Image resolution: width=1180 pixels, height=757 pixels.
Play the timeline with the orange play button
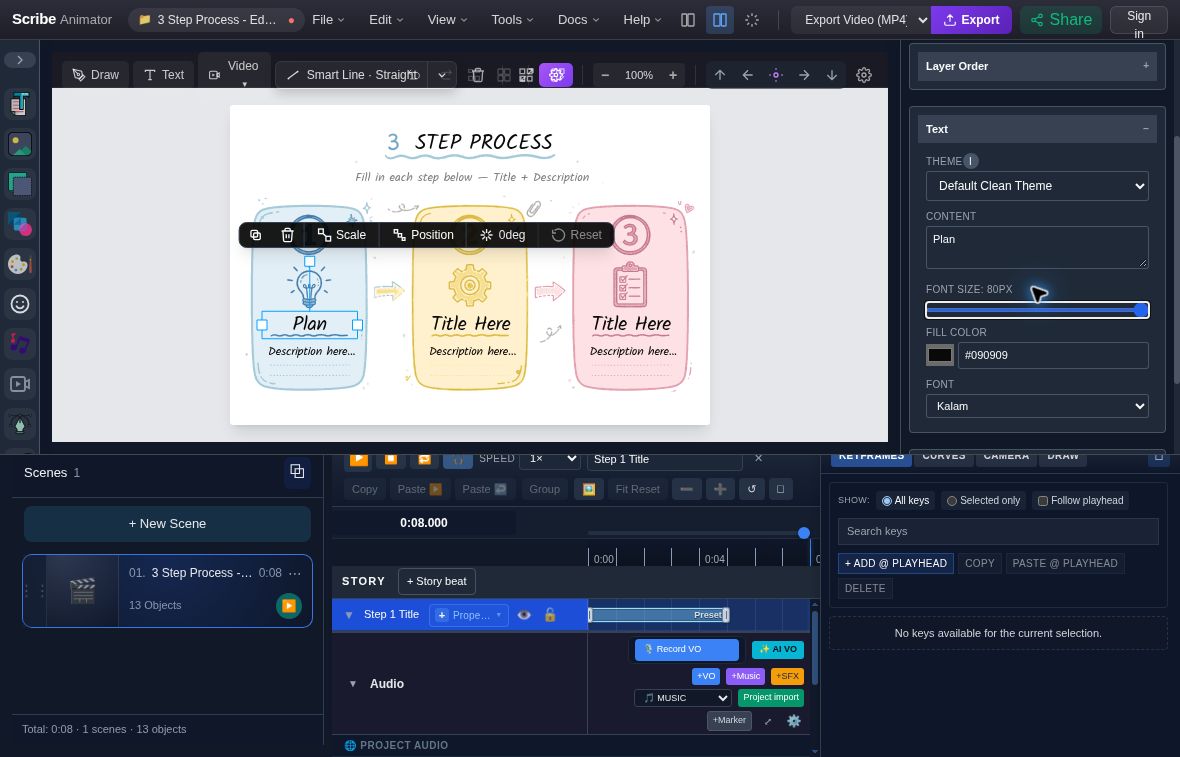[359, 459]
